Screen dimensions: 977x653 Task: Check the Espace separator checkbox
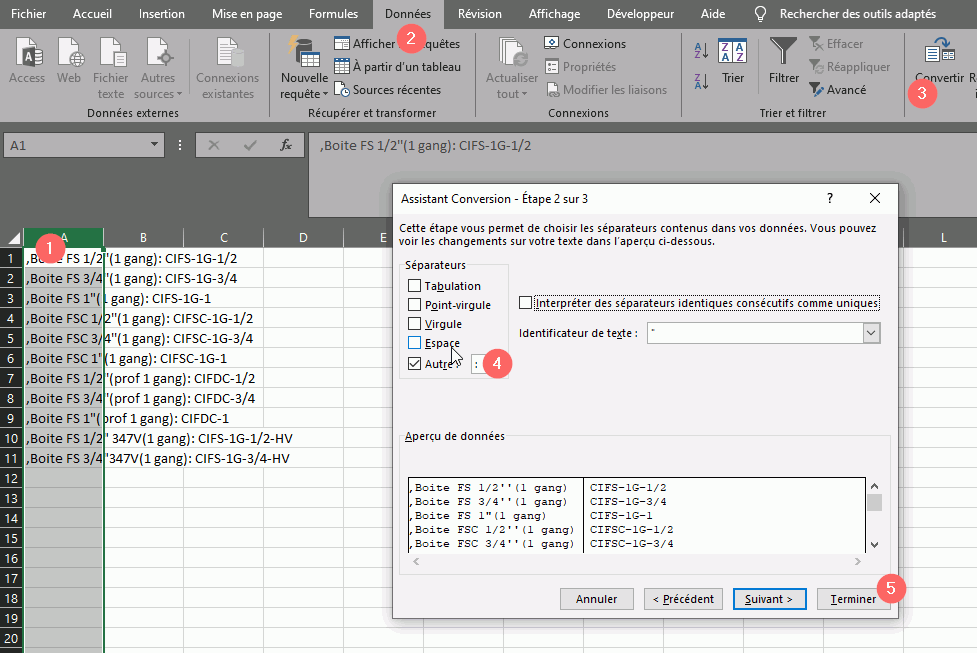[x=415, y=343]
